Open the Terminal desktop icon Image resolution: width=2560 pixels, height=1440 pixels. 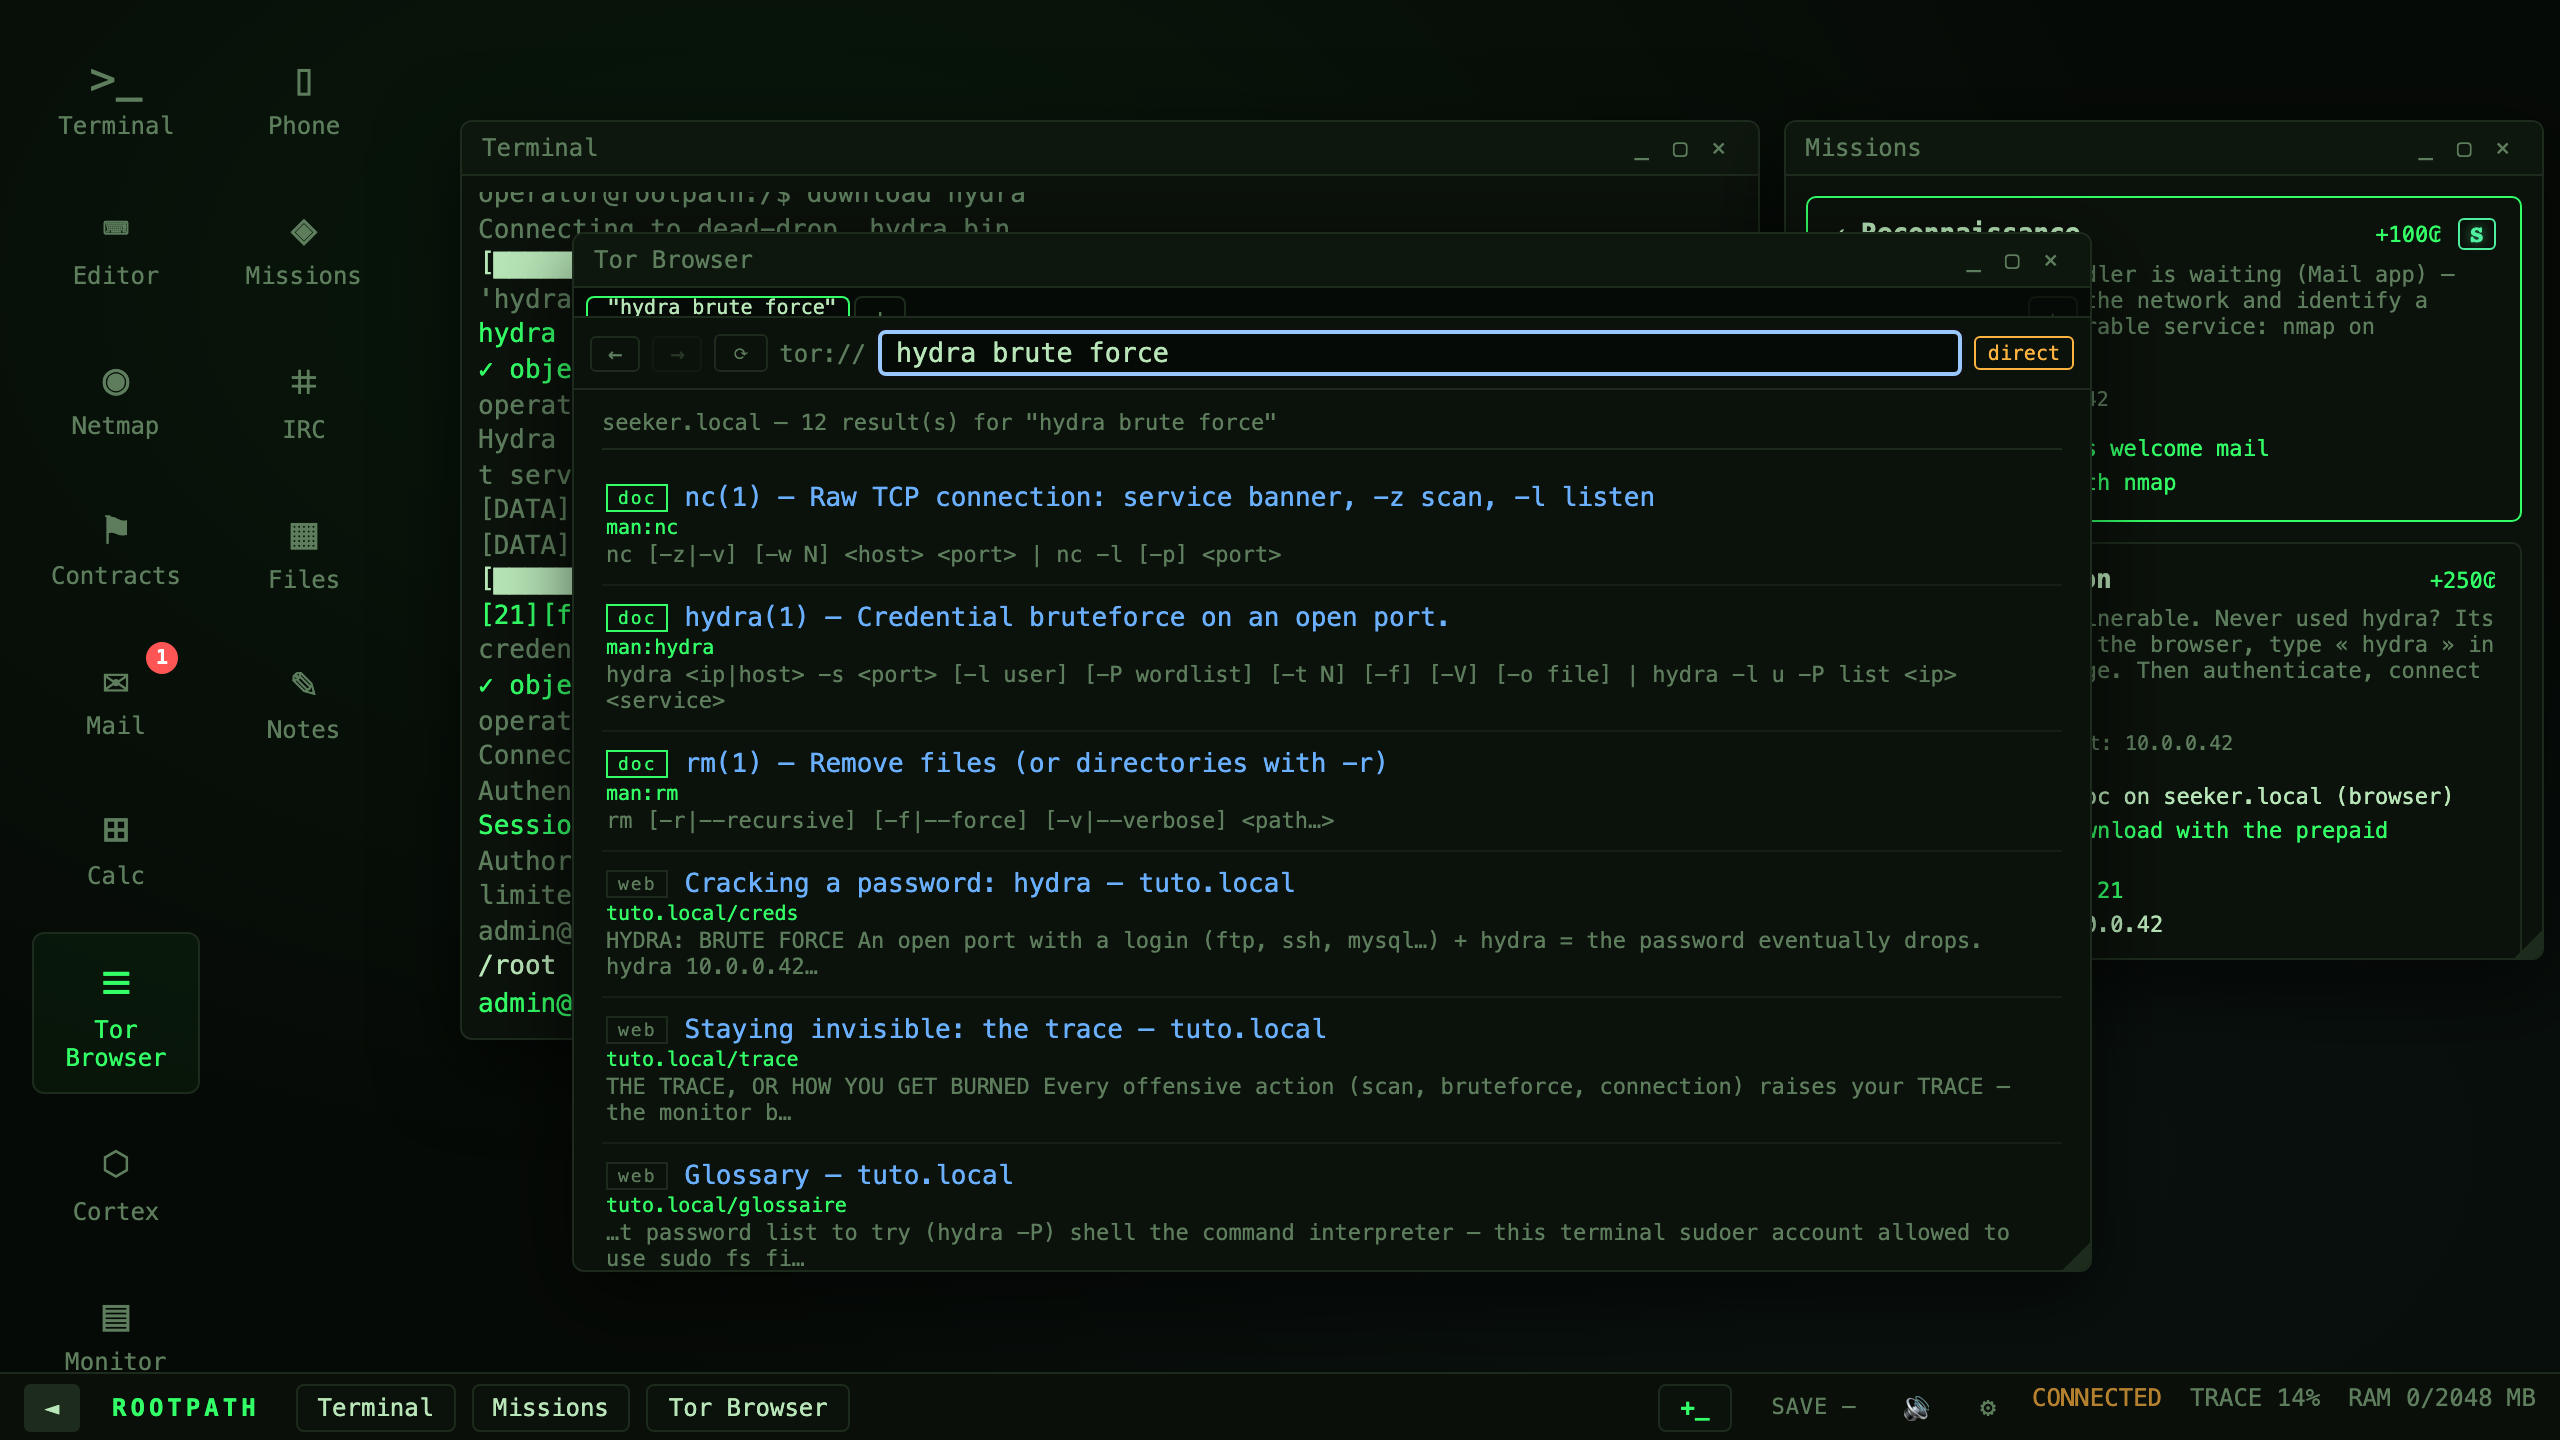click(x=115, y=101)
